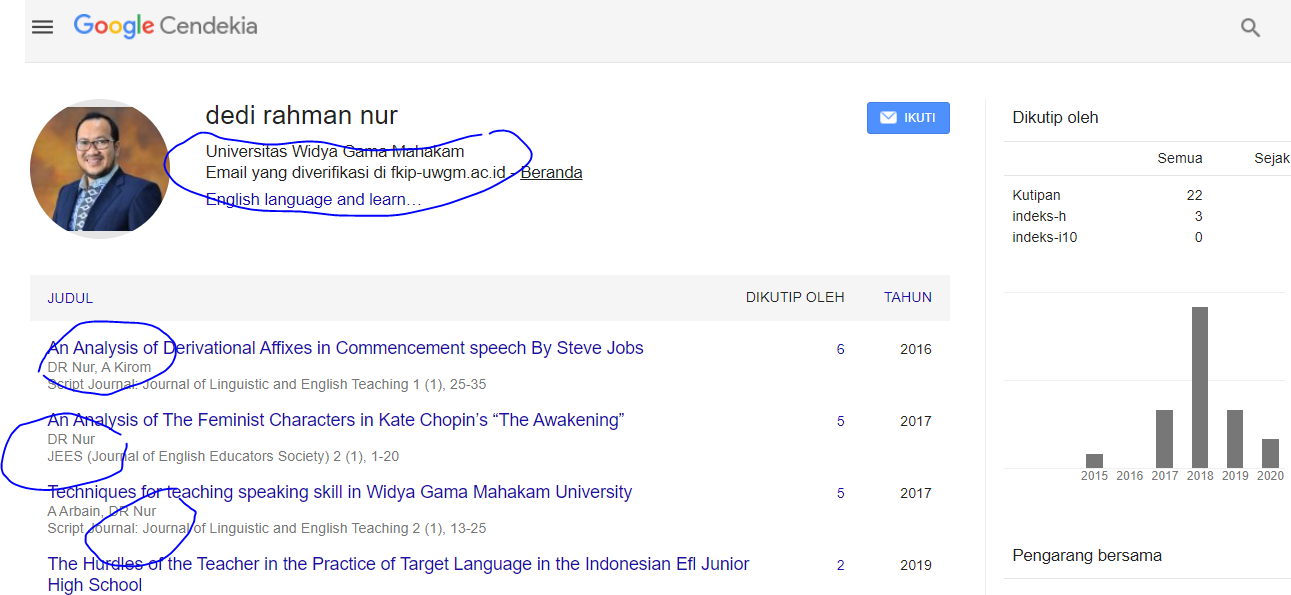Click the IKUTI follow button
1291x595 pixels.
(x=908, y=118)
